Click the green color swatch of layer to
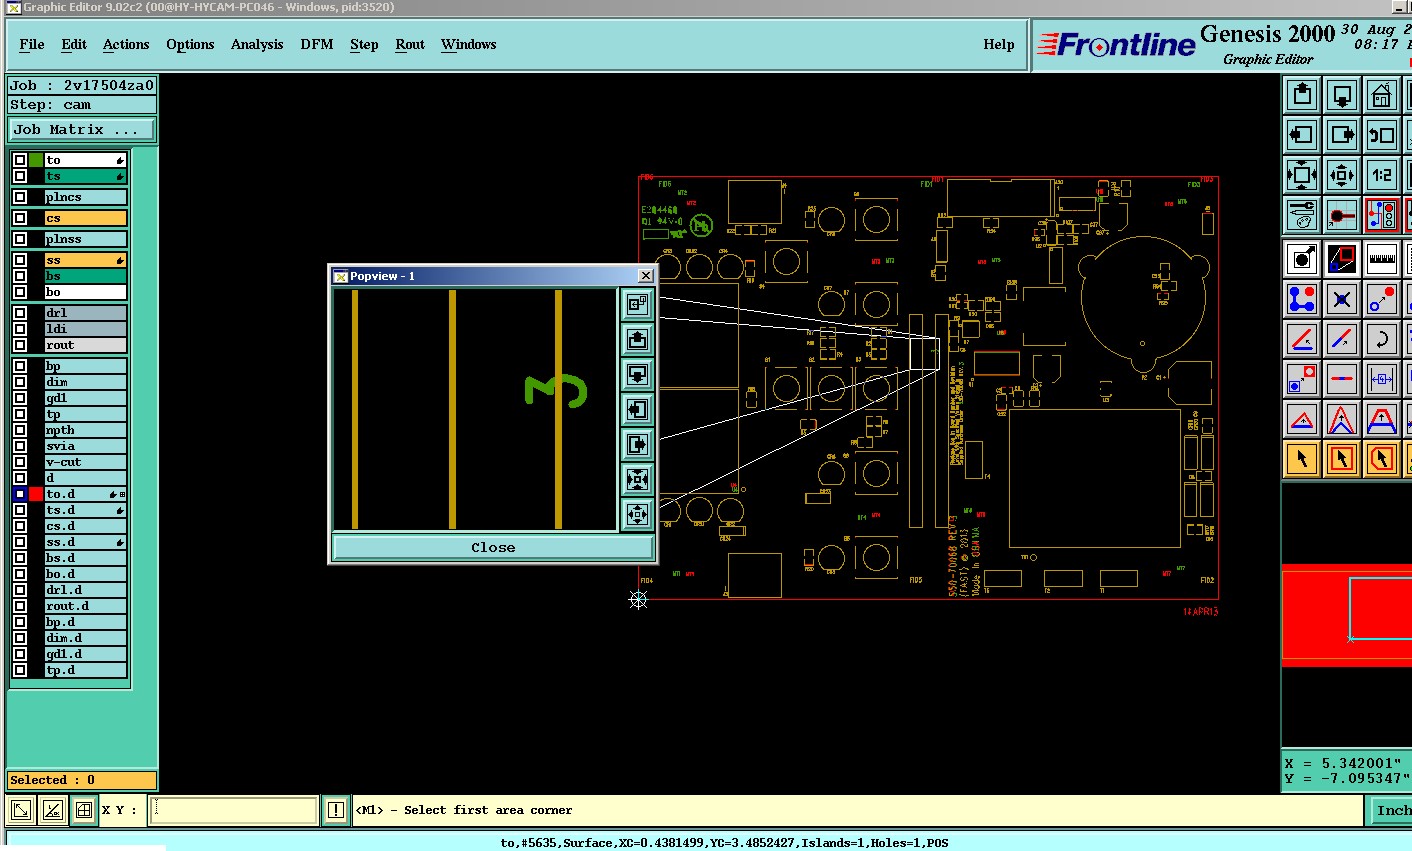 [x=36, y=160]
